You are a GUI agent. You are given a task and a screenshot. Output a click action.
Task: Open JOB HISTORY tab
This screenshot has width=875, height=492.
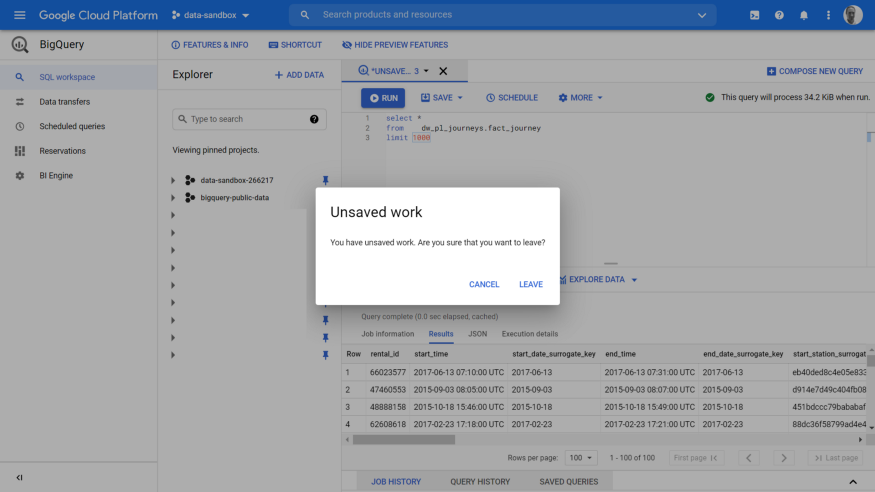pos(396,481)
